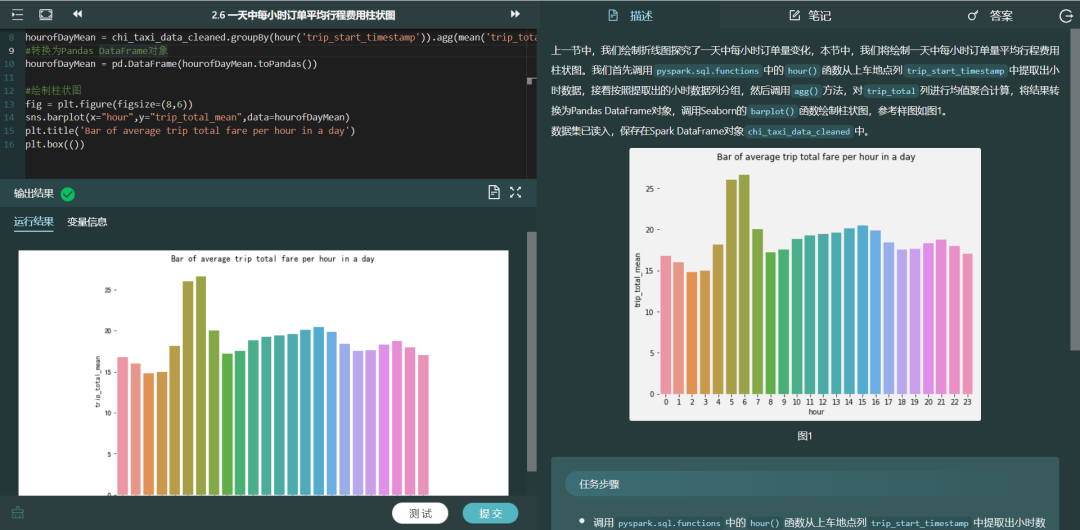
Task: Click the logout icon at top right
Action: (1065, 16)
